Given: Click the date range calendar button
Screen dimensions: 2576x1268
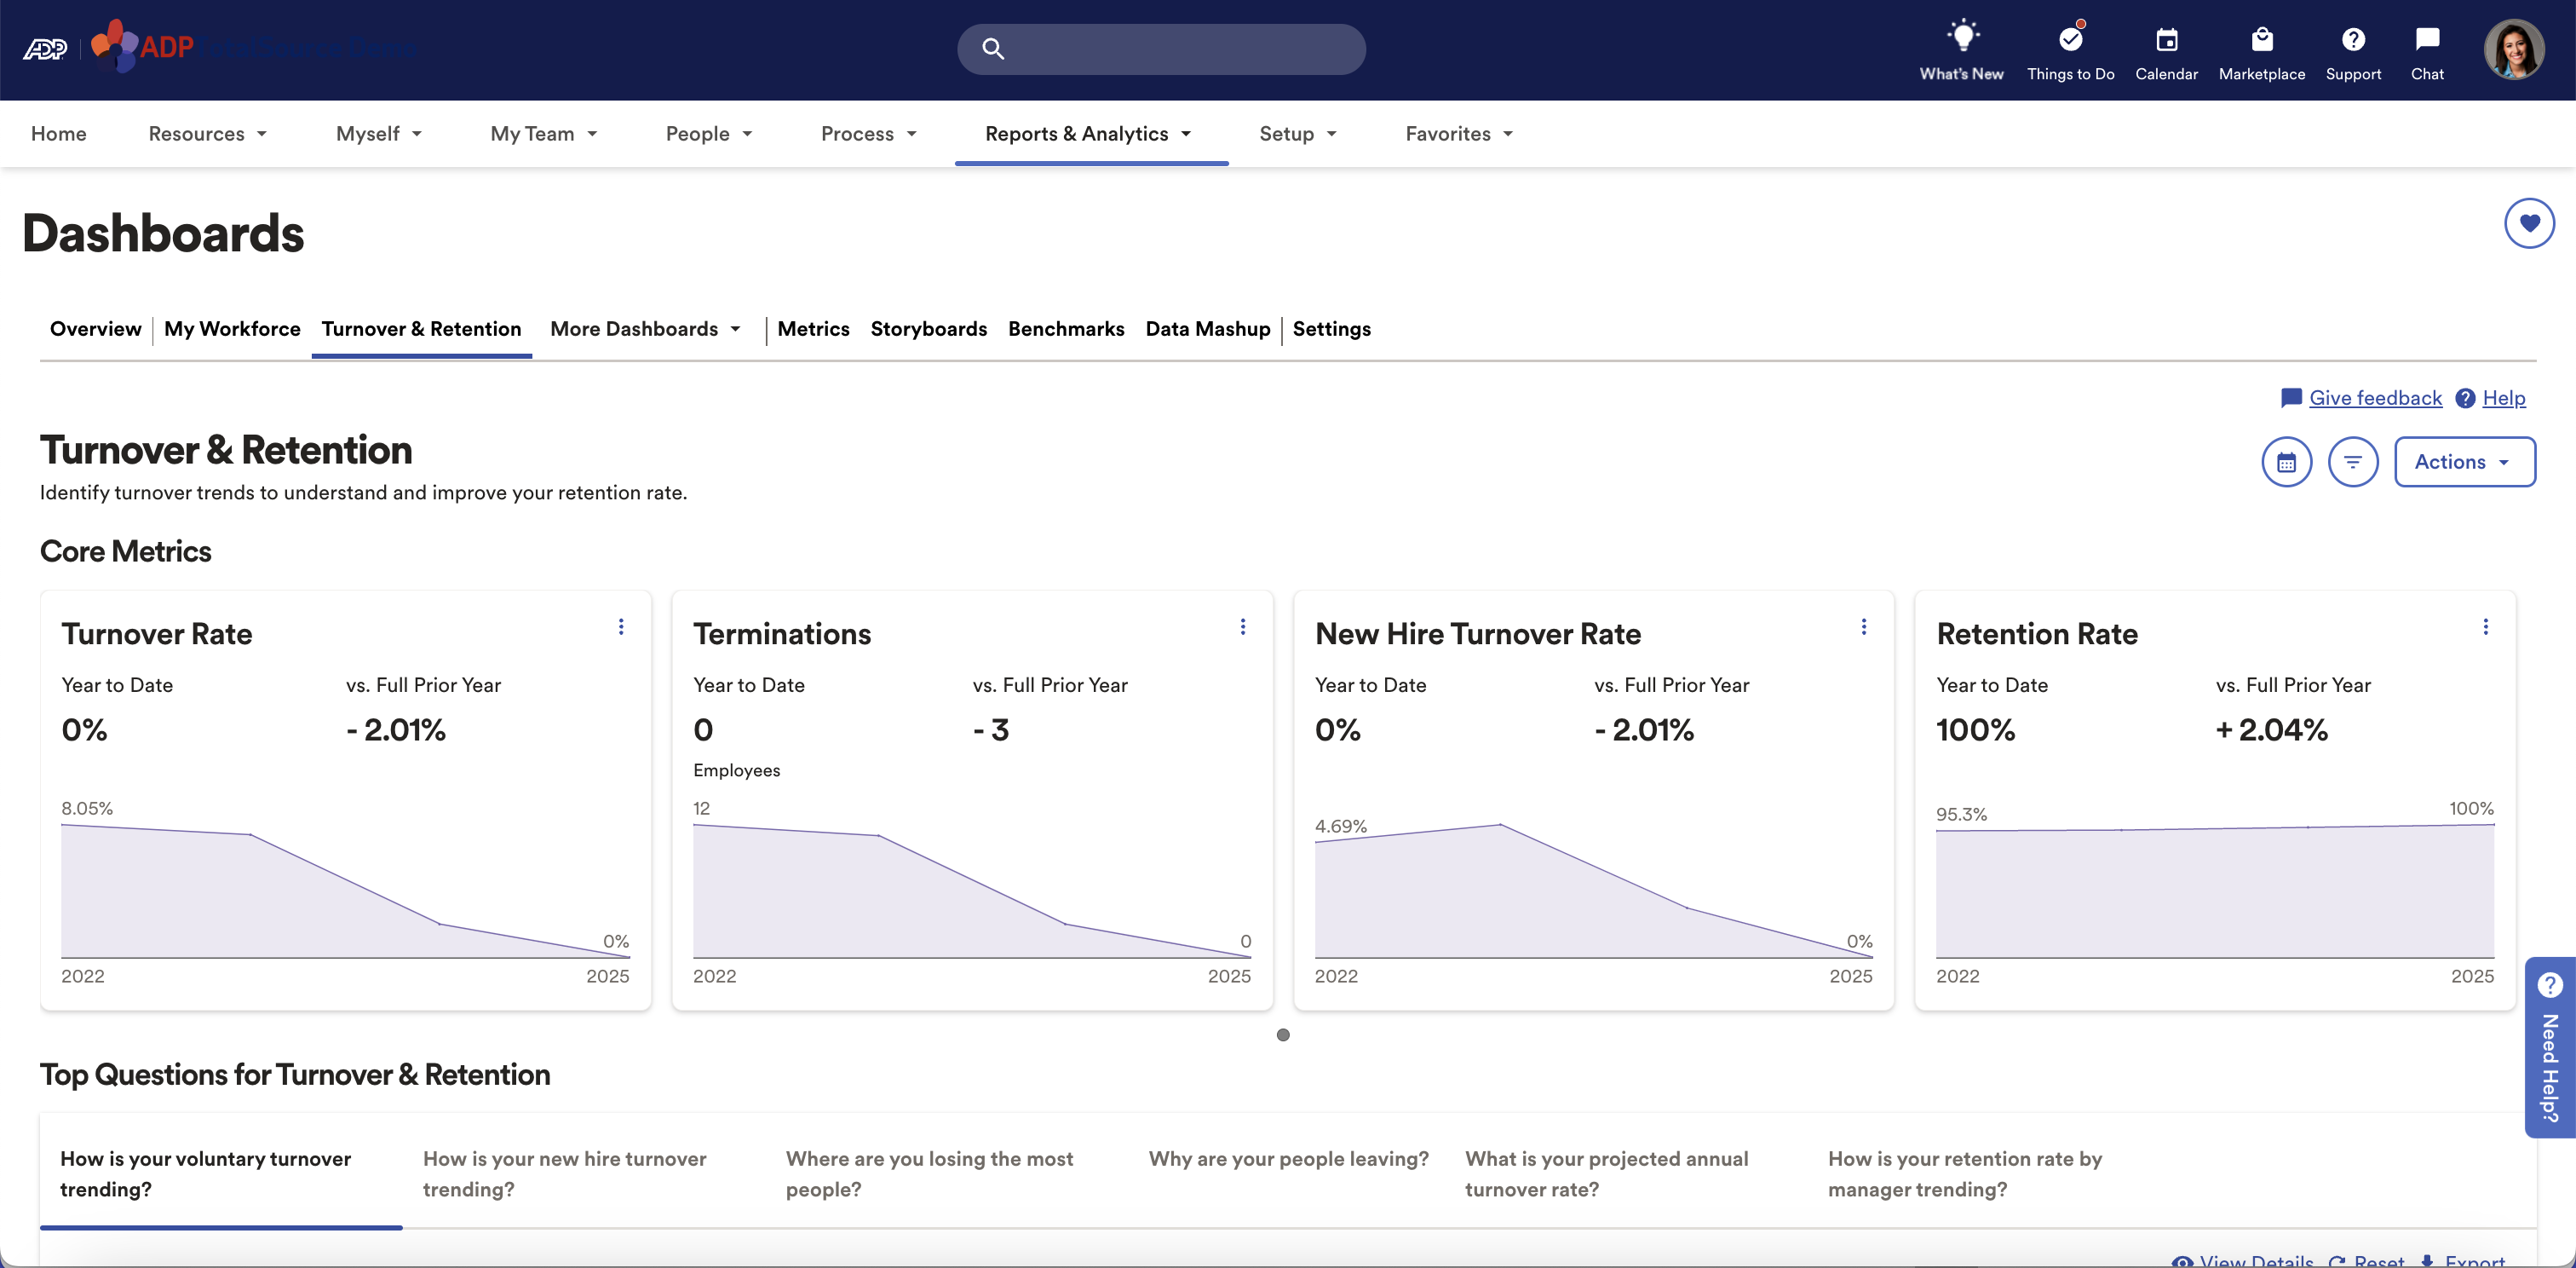Looking at the screenshot, I should click(2286, 462).
